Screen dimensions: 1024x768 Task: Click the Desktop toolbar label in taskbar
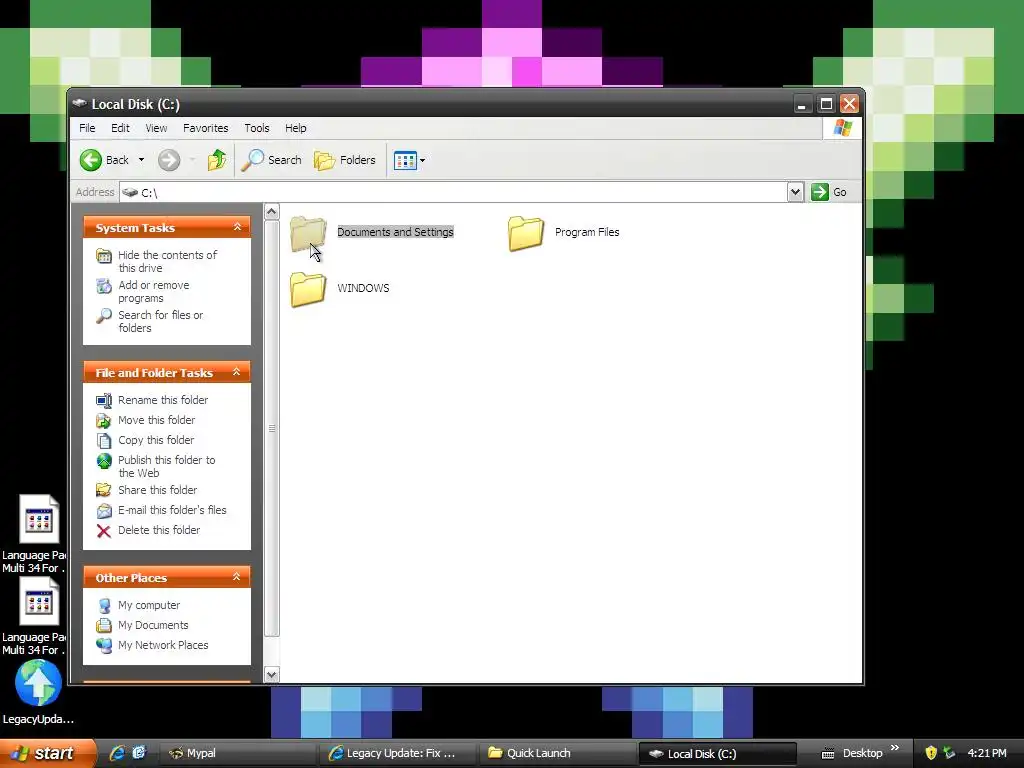coord(862,753)
